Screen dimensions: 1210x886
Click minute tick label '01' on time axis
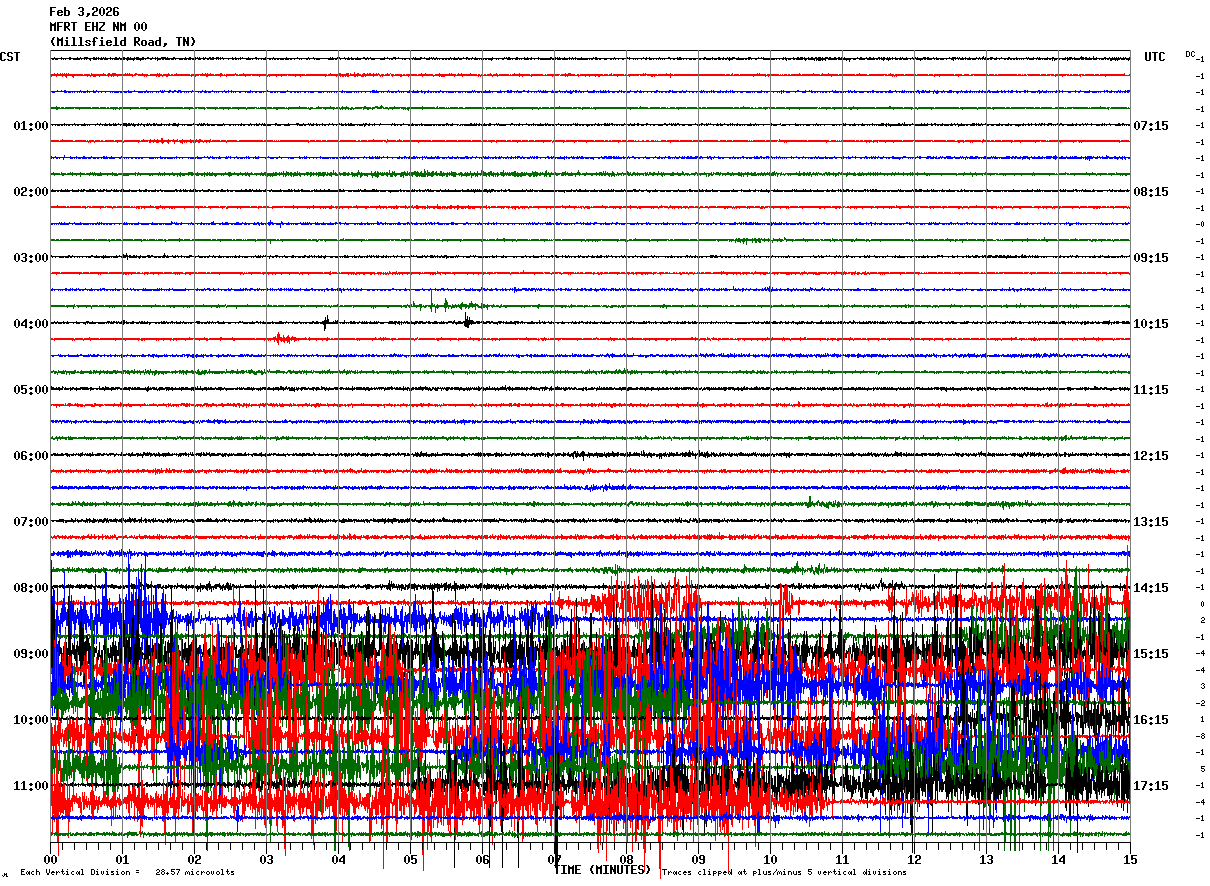tap(123, 860)
